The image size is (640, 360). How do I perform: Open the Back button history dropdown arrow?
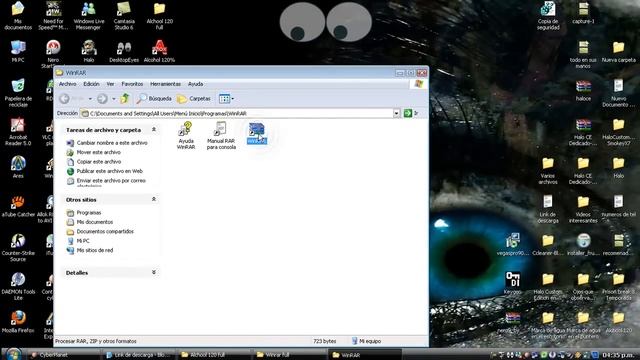[x=90, y=99]
